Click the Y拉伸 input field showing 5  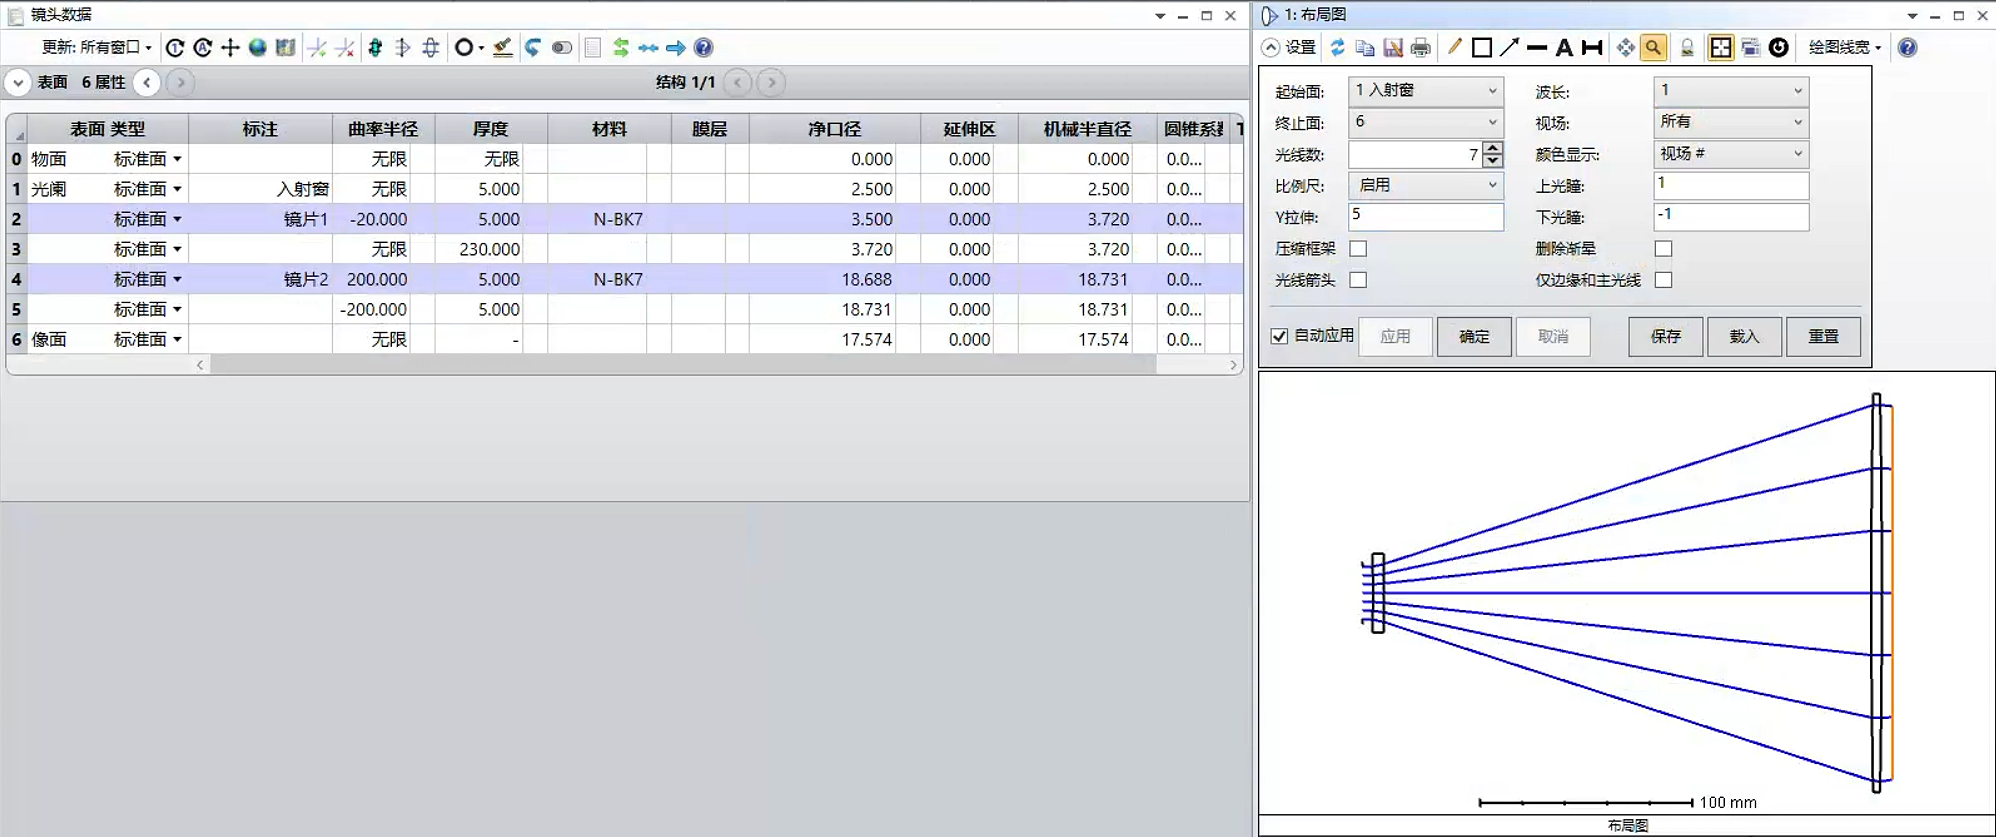1425,217
